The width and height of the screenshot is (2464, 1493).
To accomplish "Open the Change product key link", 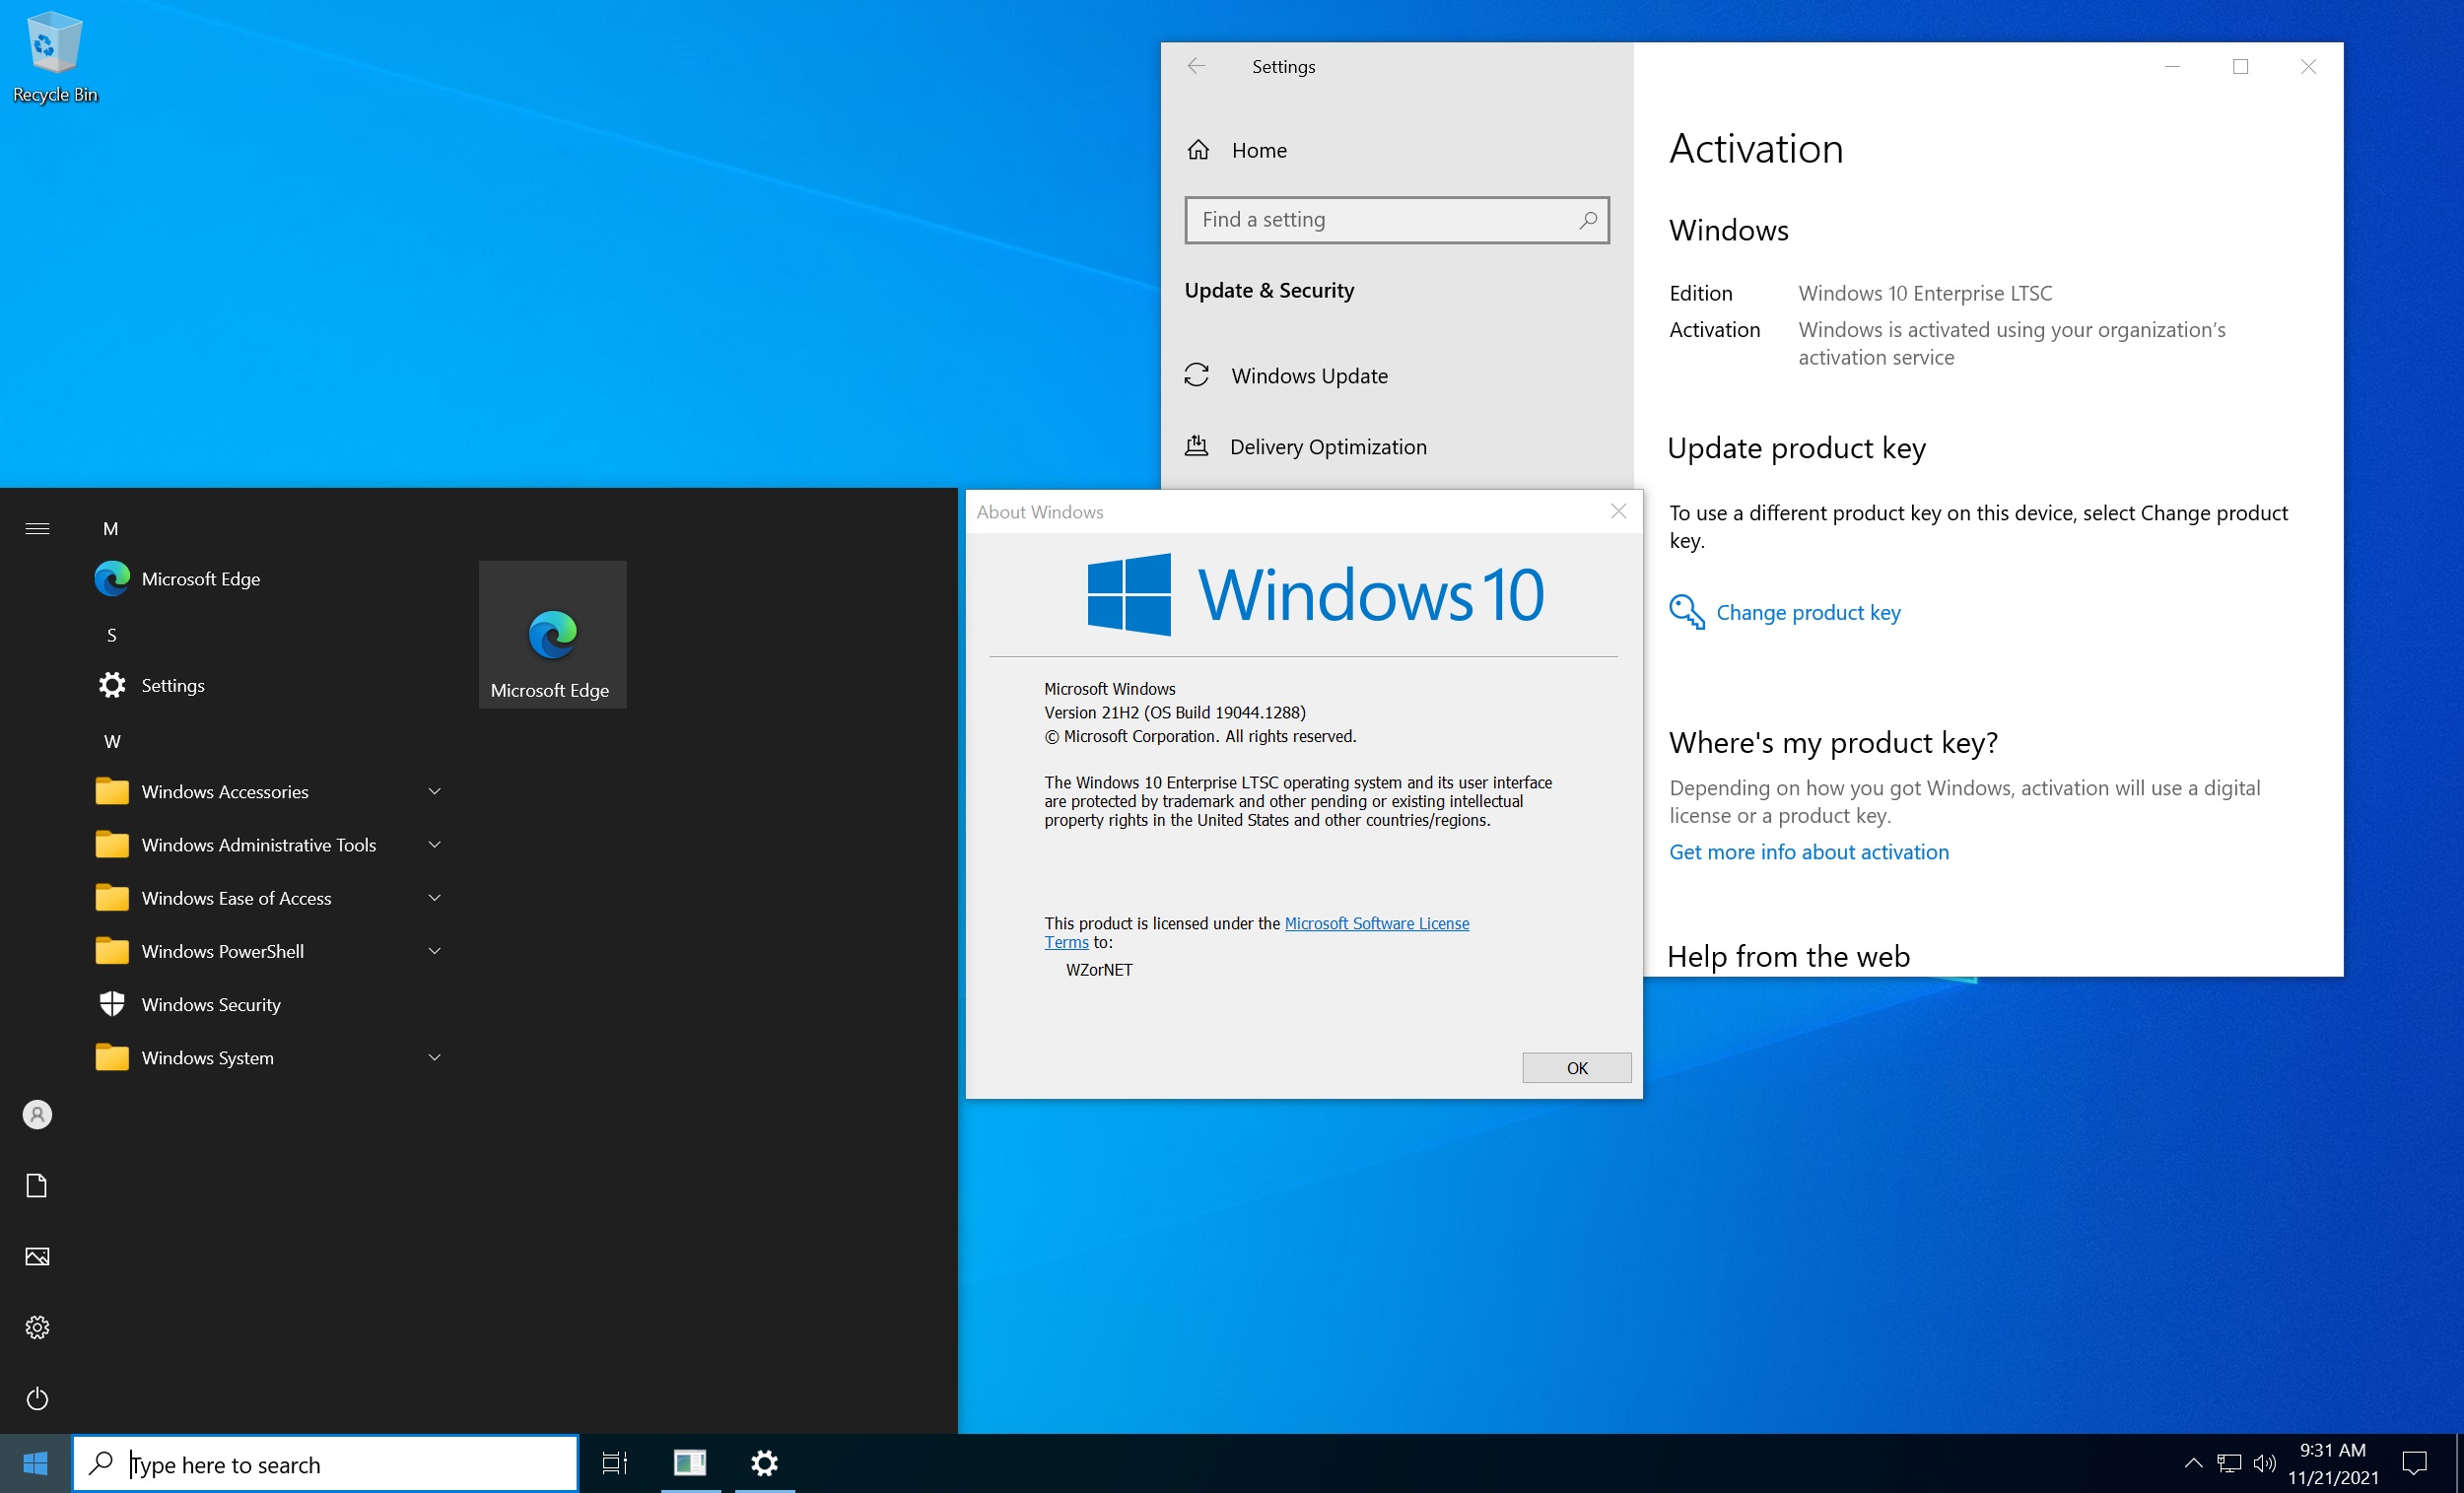I will pyautogui.click(x=1807, y=612).
